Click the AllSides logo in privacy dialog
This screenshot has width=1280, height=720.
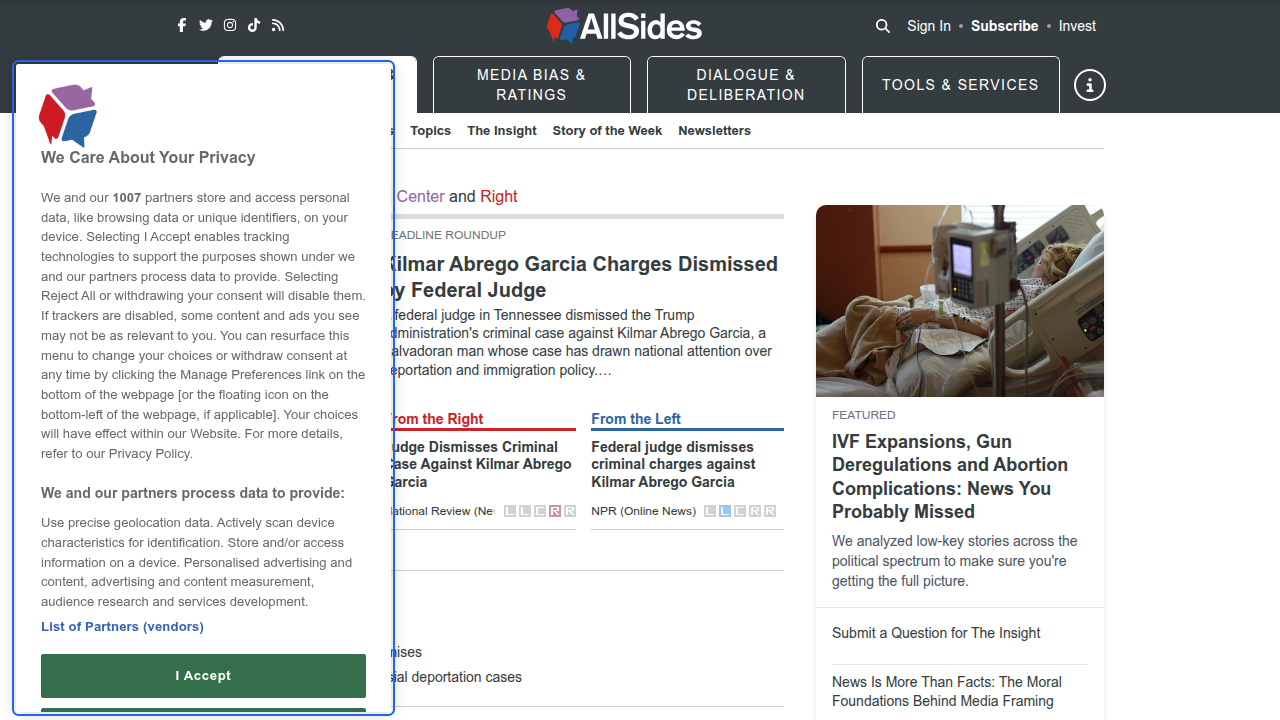tap(68, 116)
